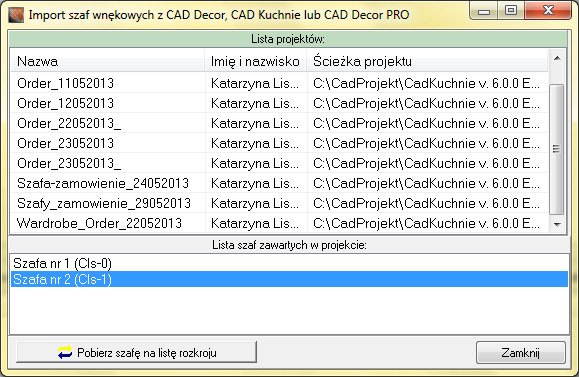Click Katarzyna Lis... in the Wardrobe_Order_22052013 row
The image size is (579, 377).
[255, 223]
